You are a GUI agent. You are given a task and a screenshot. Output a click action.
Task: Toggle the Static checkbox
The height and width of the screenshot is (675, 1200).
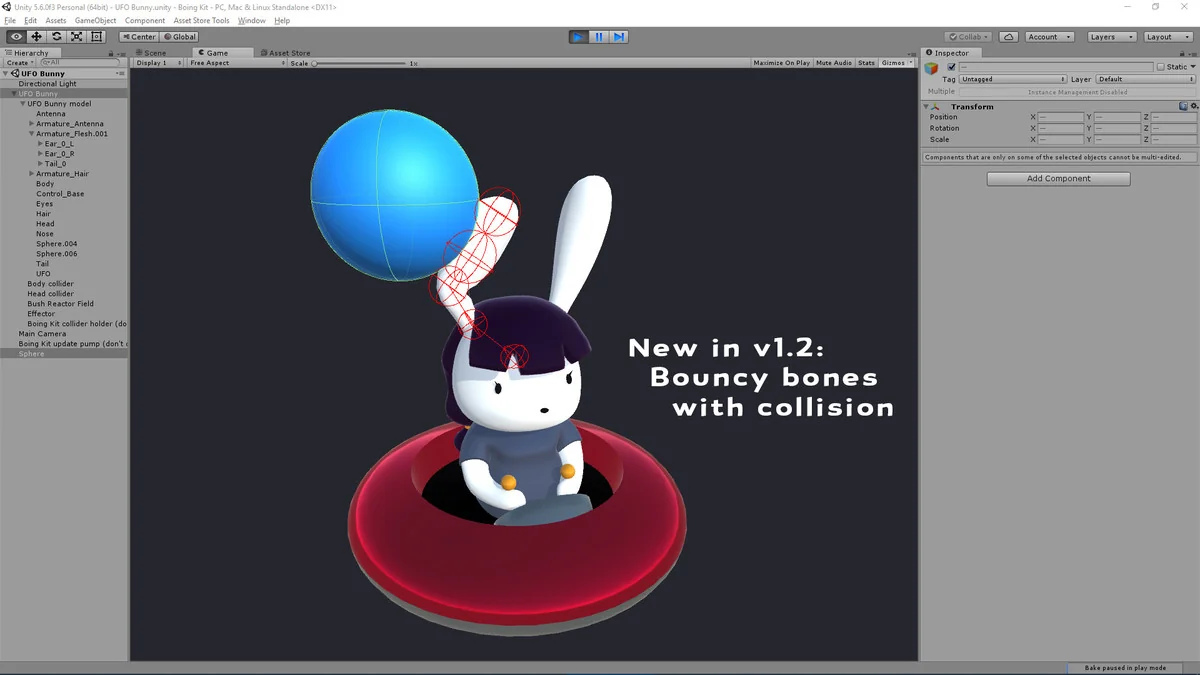click(x=1161, y=67)
